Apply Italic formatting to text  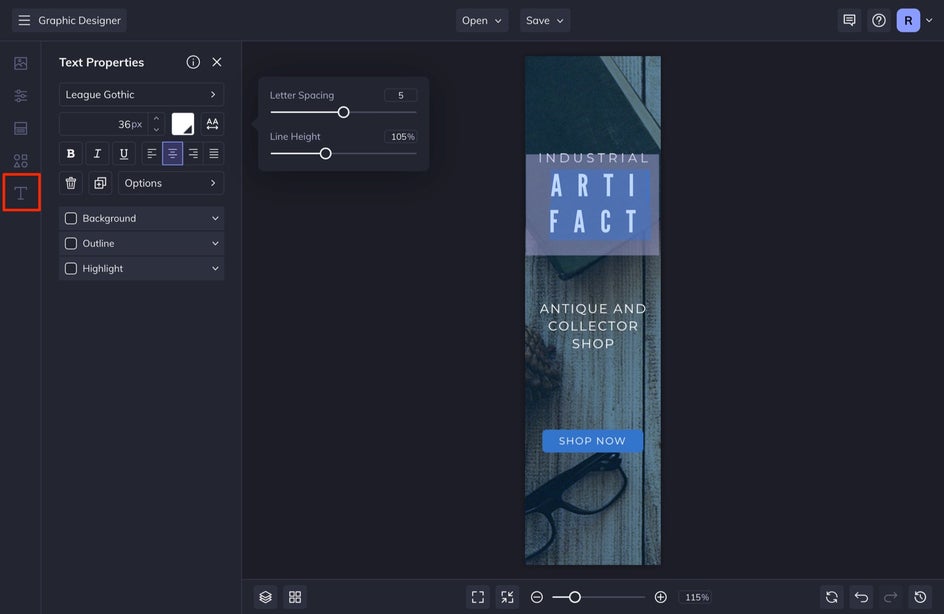click(97, 153)
